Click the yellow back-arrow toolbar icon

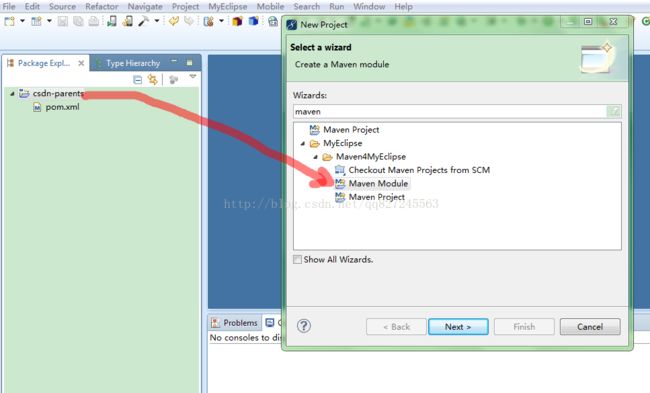tap(174, 21)
